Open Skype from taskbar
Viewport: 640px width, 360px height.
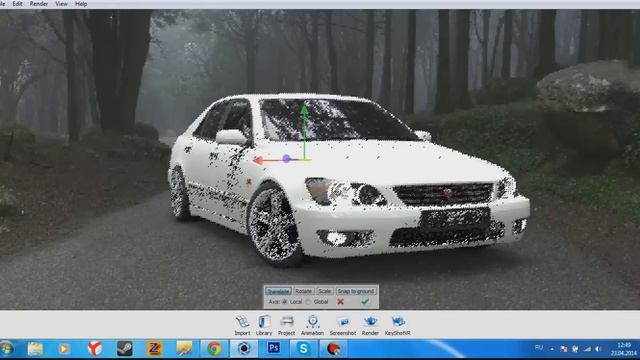pos(303,349)
